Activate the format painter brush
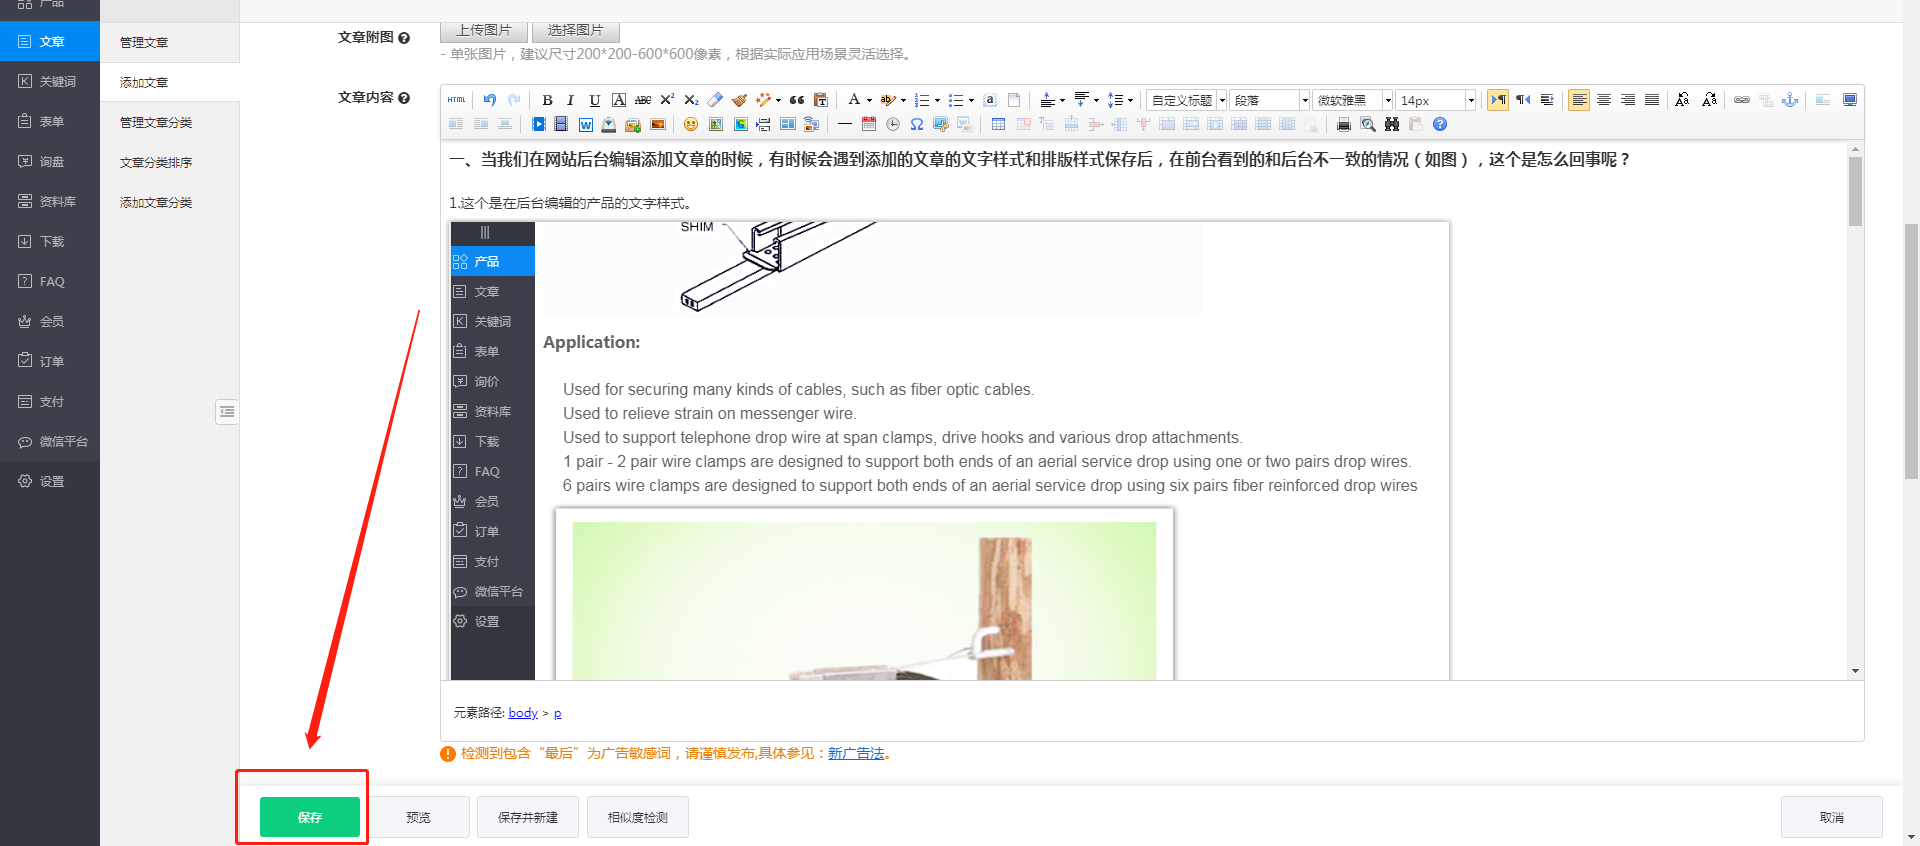Viewport: 1920px width, 846px height. (739, 100)
